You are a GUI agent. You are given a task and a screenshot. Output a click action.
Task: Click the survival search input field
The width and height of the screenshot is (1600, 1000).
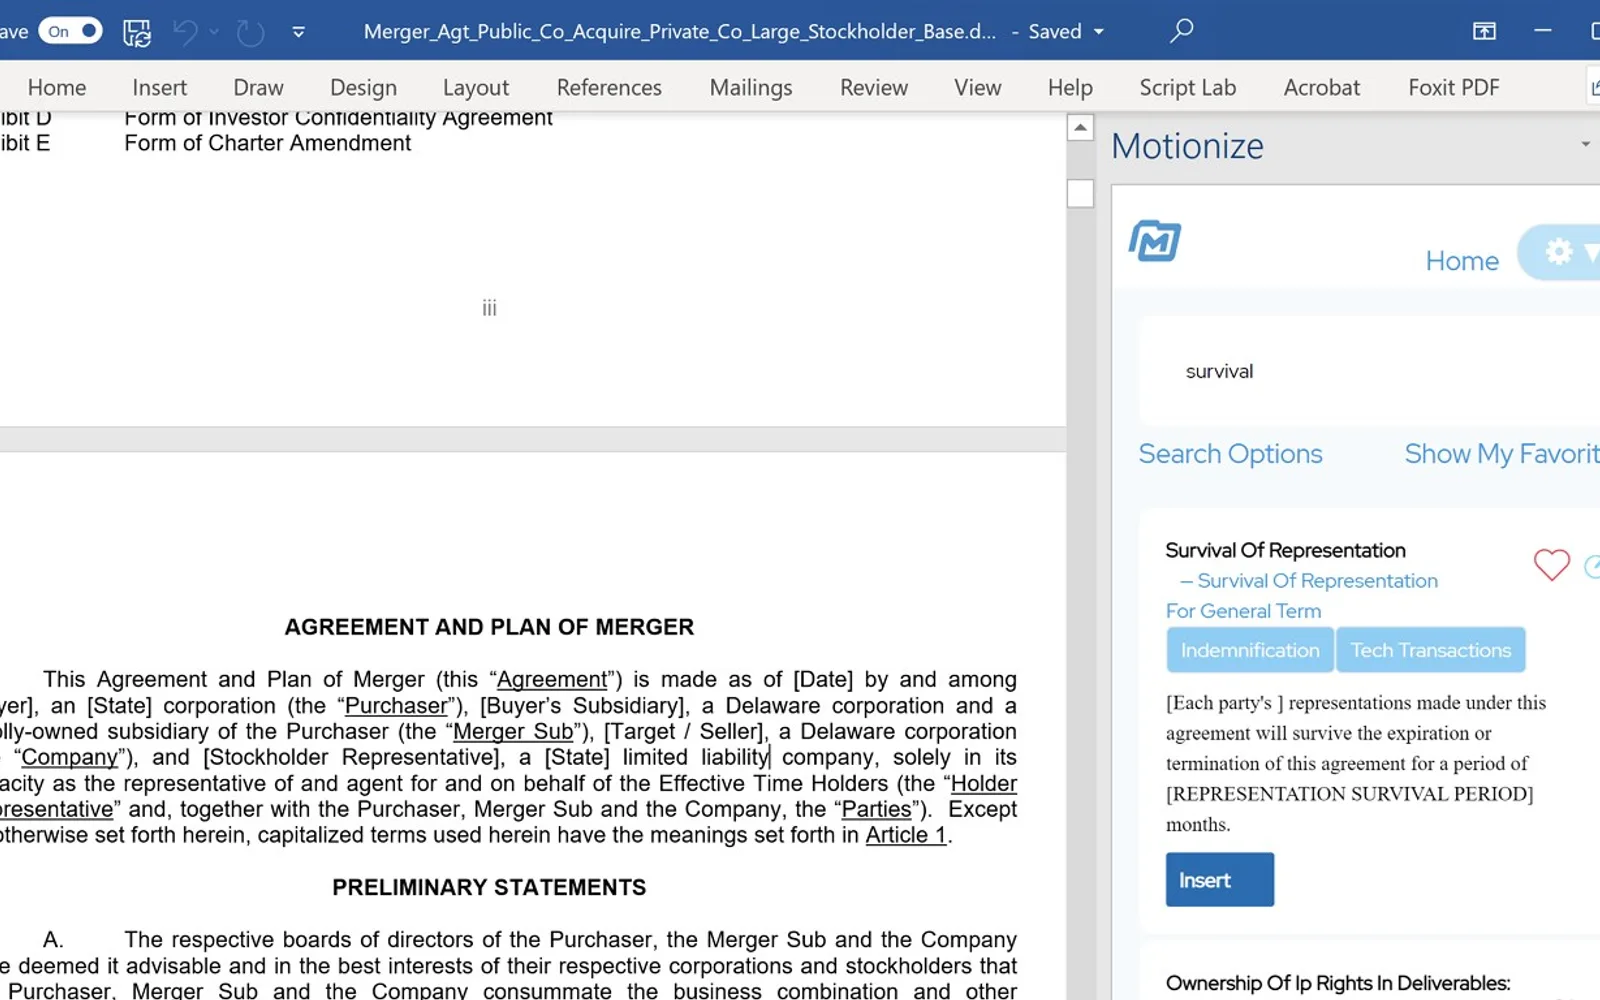point(1369,372)
